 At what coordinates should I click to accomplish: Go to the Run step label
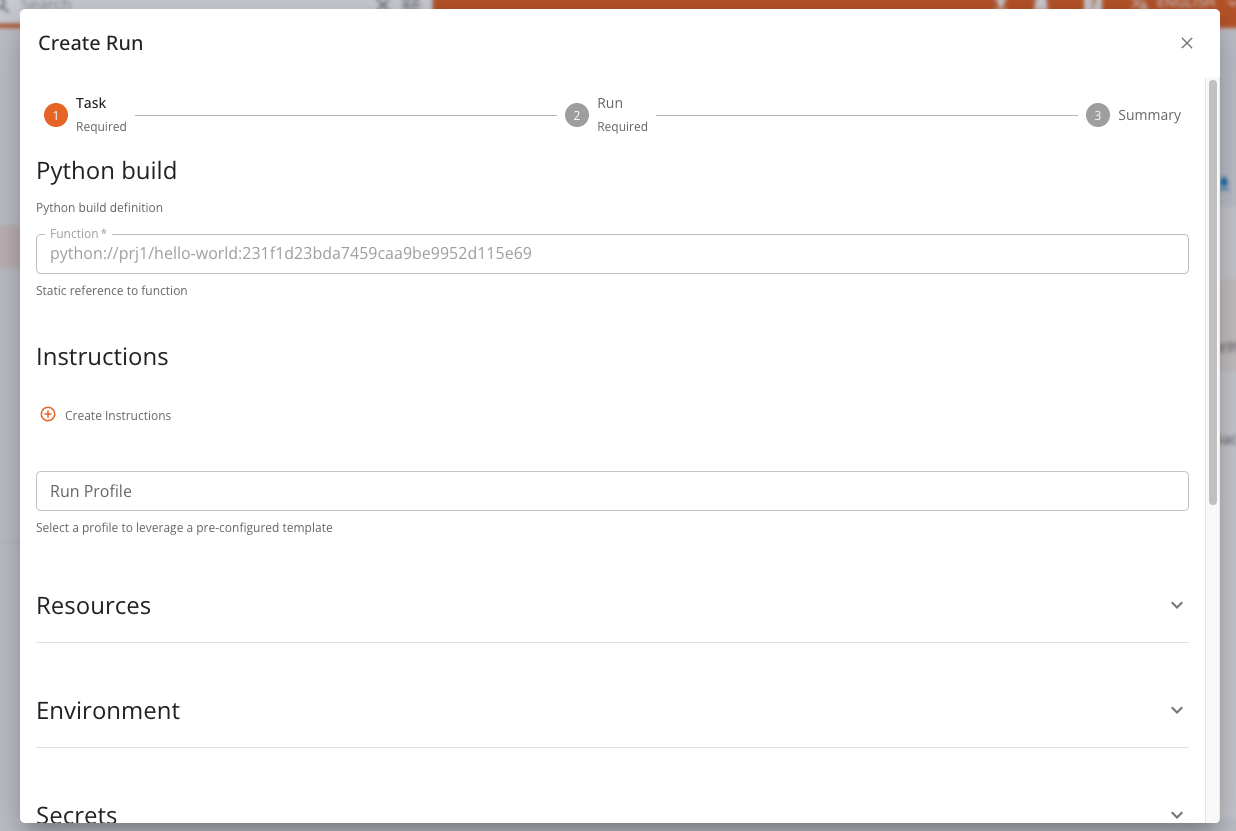(610, 103)
